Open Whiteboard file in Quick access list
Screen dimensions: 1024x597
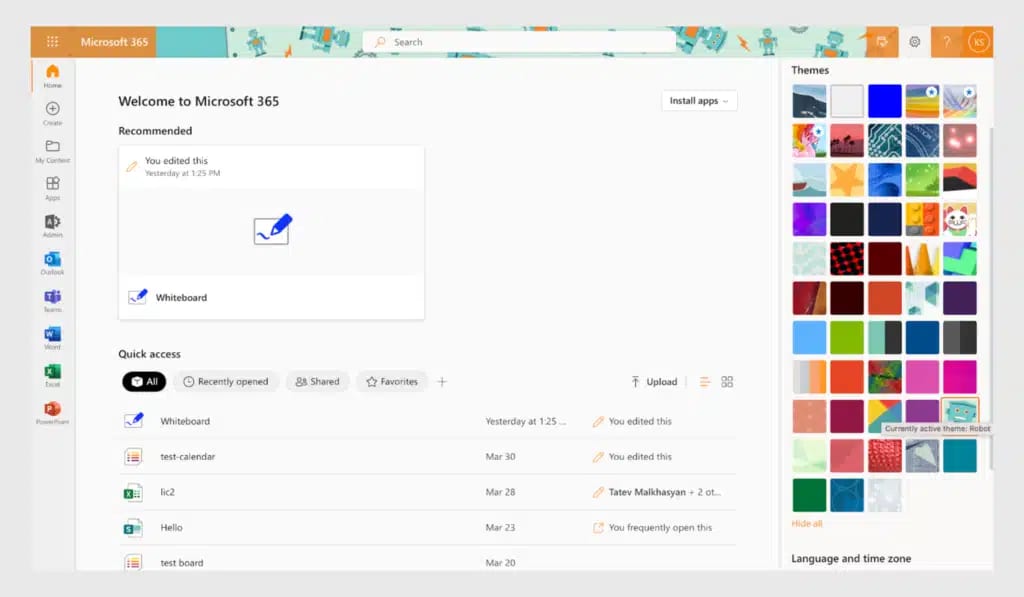[x=185, y=421]
